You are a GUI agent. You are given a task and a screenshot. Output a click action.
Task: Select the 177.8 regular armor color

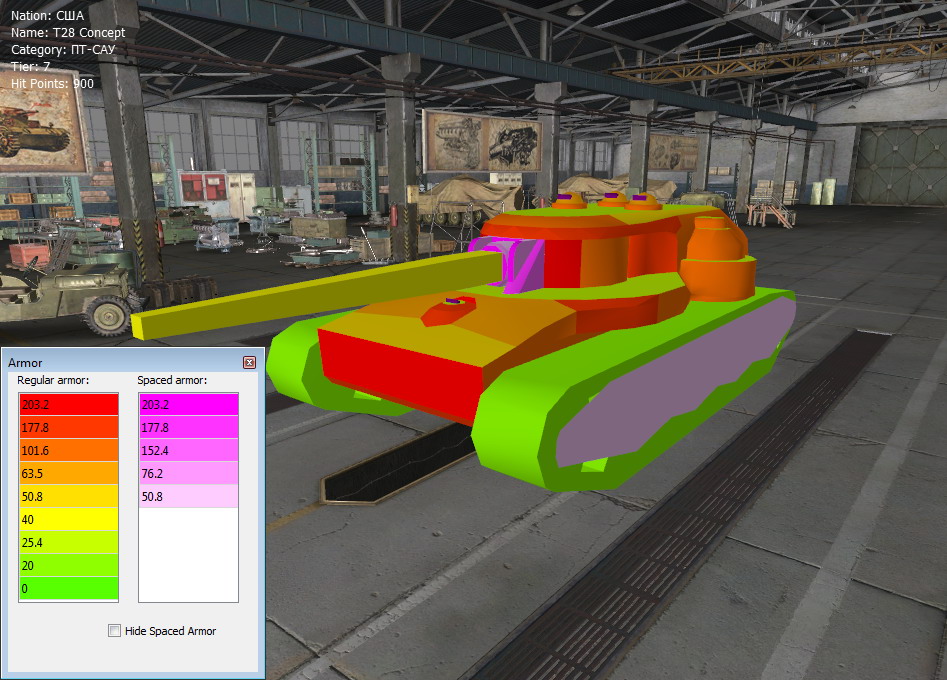pyautogui.click(x=68, y=427)
